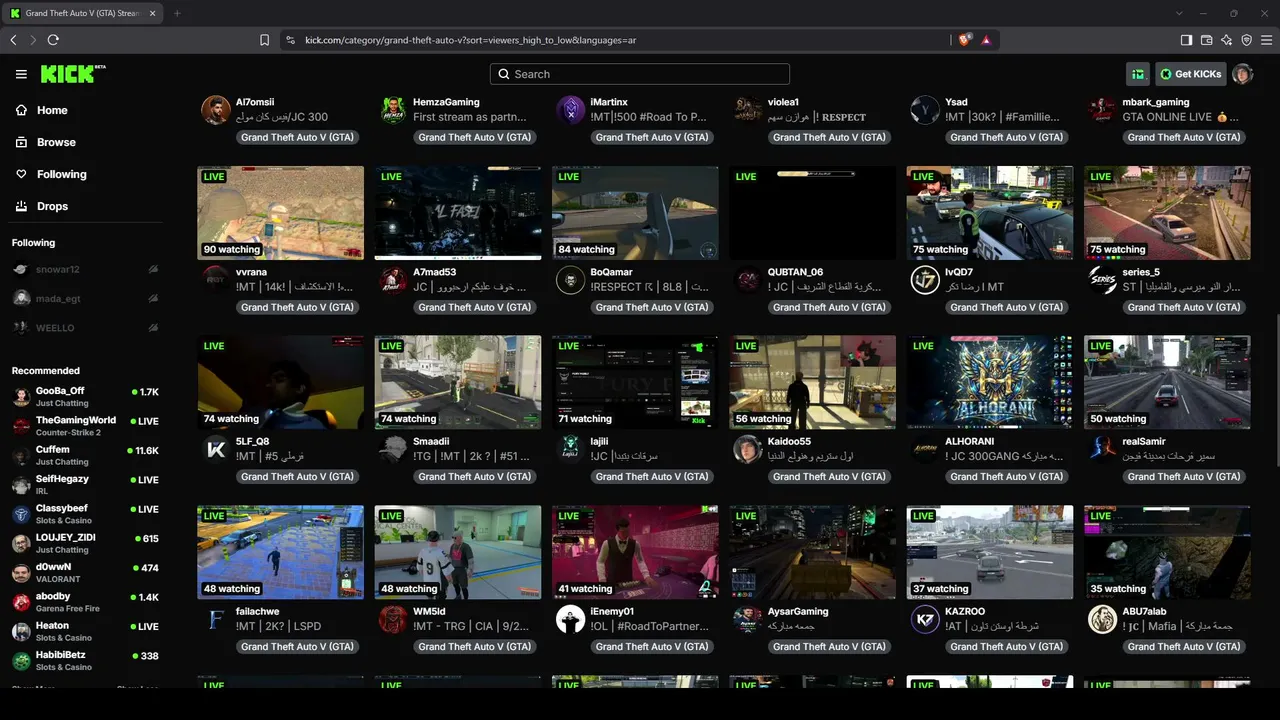Click Grand Theft Auto V tag under WM5ld
Screen dimensions: 1280x720
point(475,647)
